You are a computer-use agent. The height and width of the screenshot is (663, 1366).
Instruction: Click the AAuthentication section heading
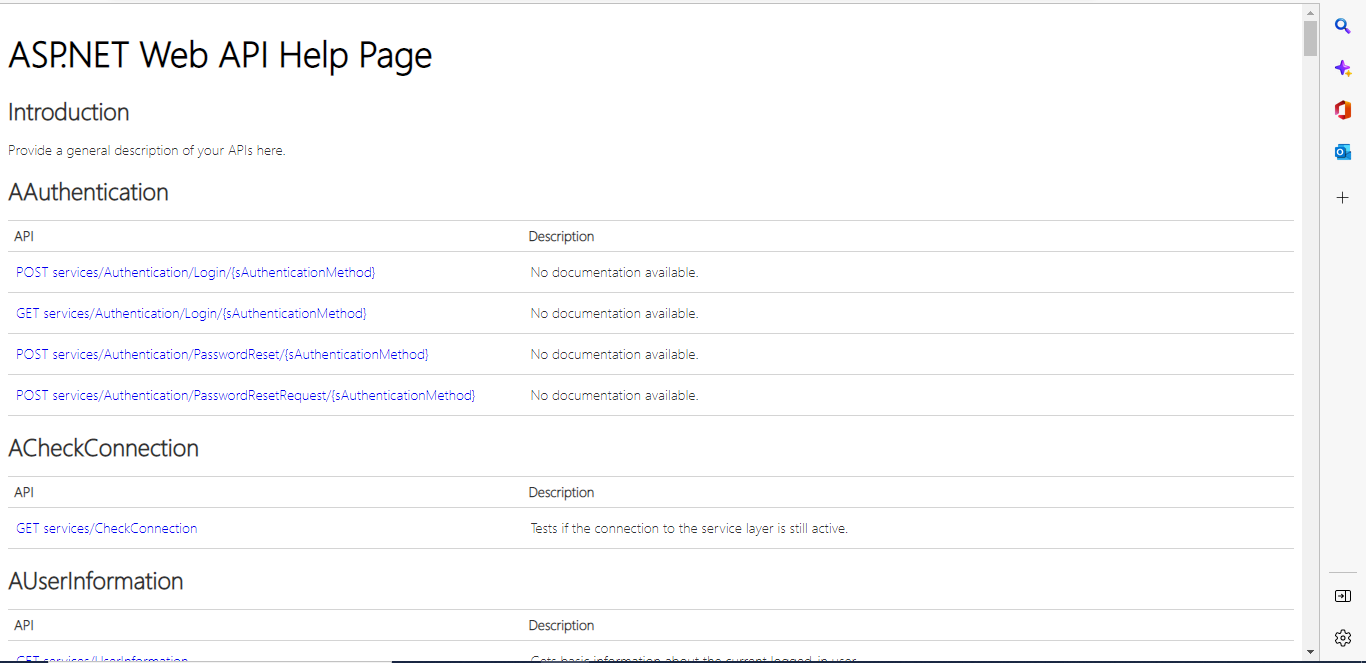88,192
